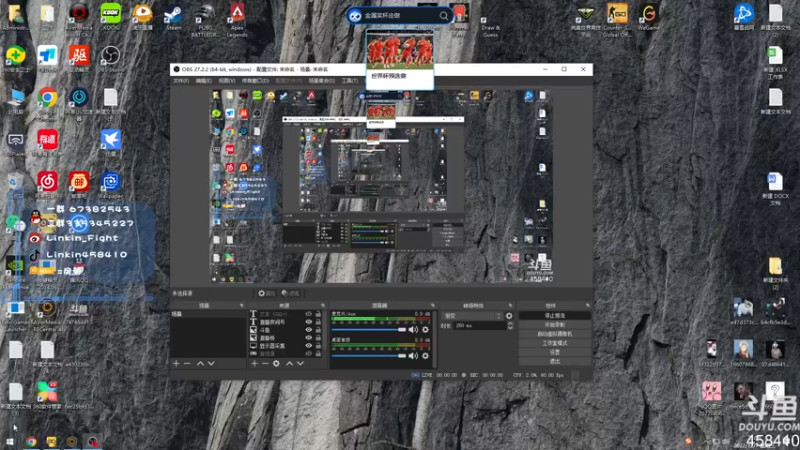Toggle lock on 直播房间号 source
The image size is (800, 450).
(318, 322)
